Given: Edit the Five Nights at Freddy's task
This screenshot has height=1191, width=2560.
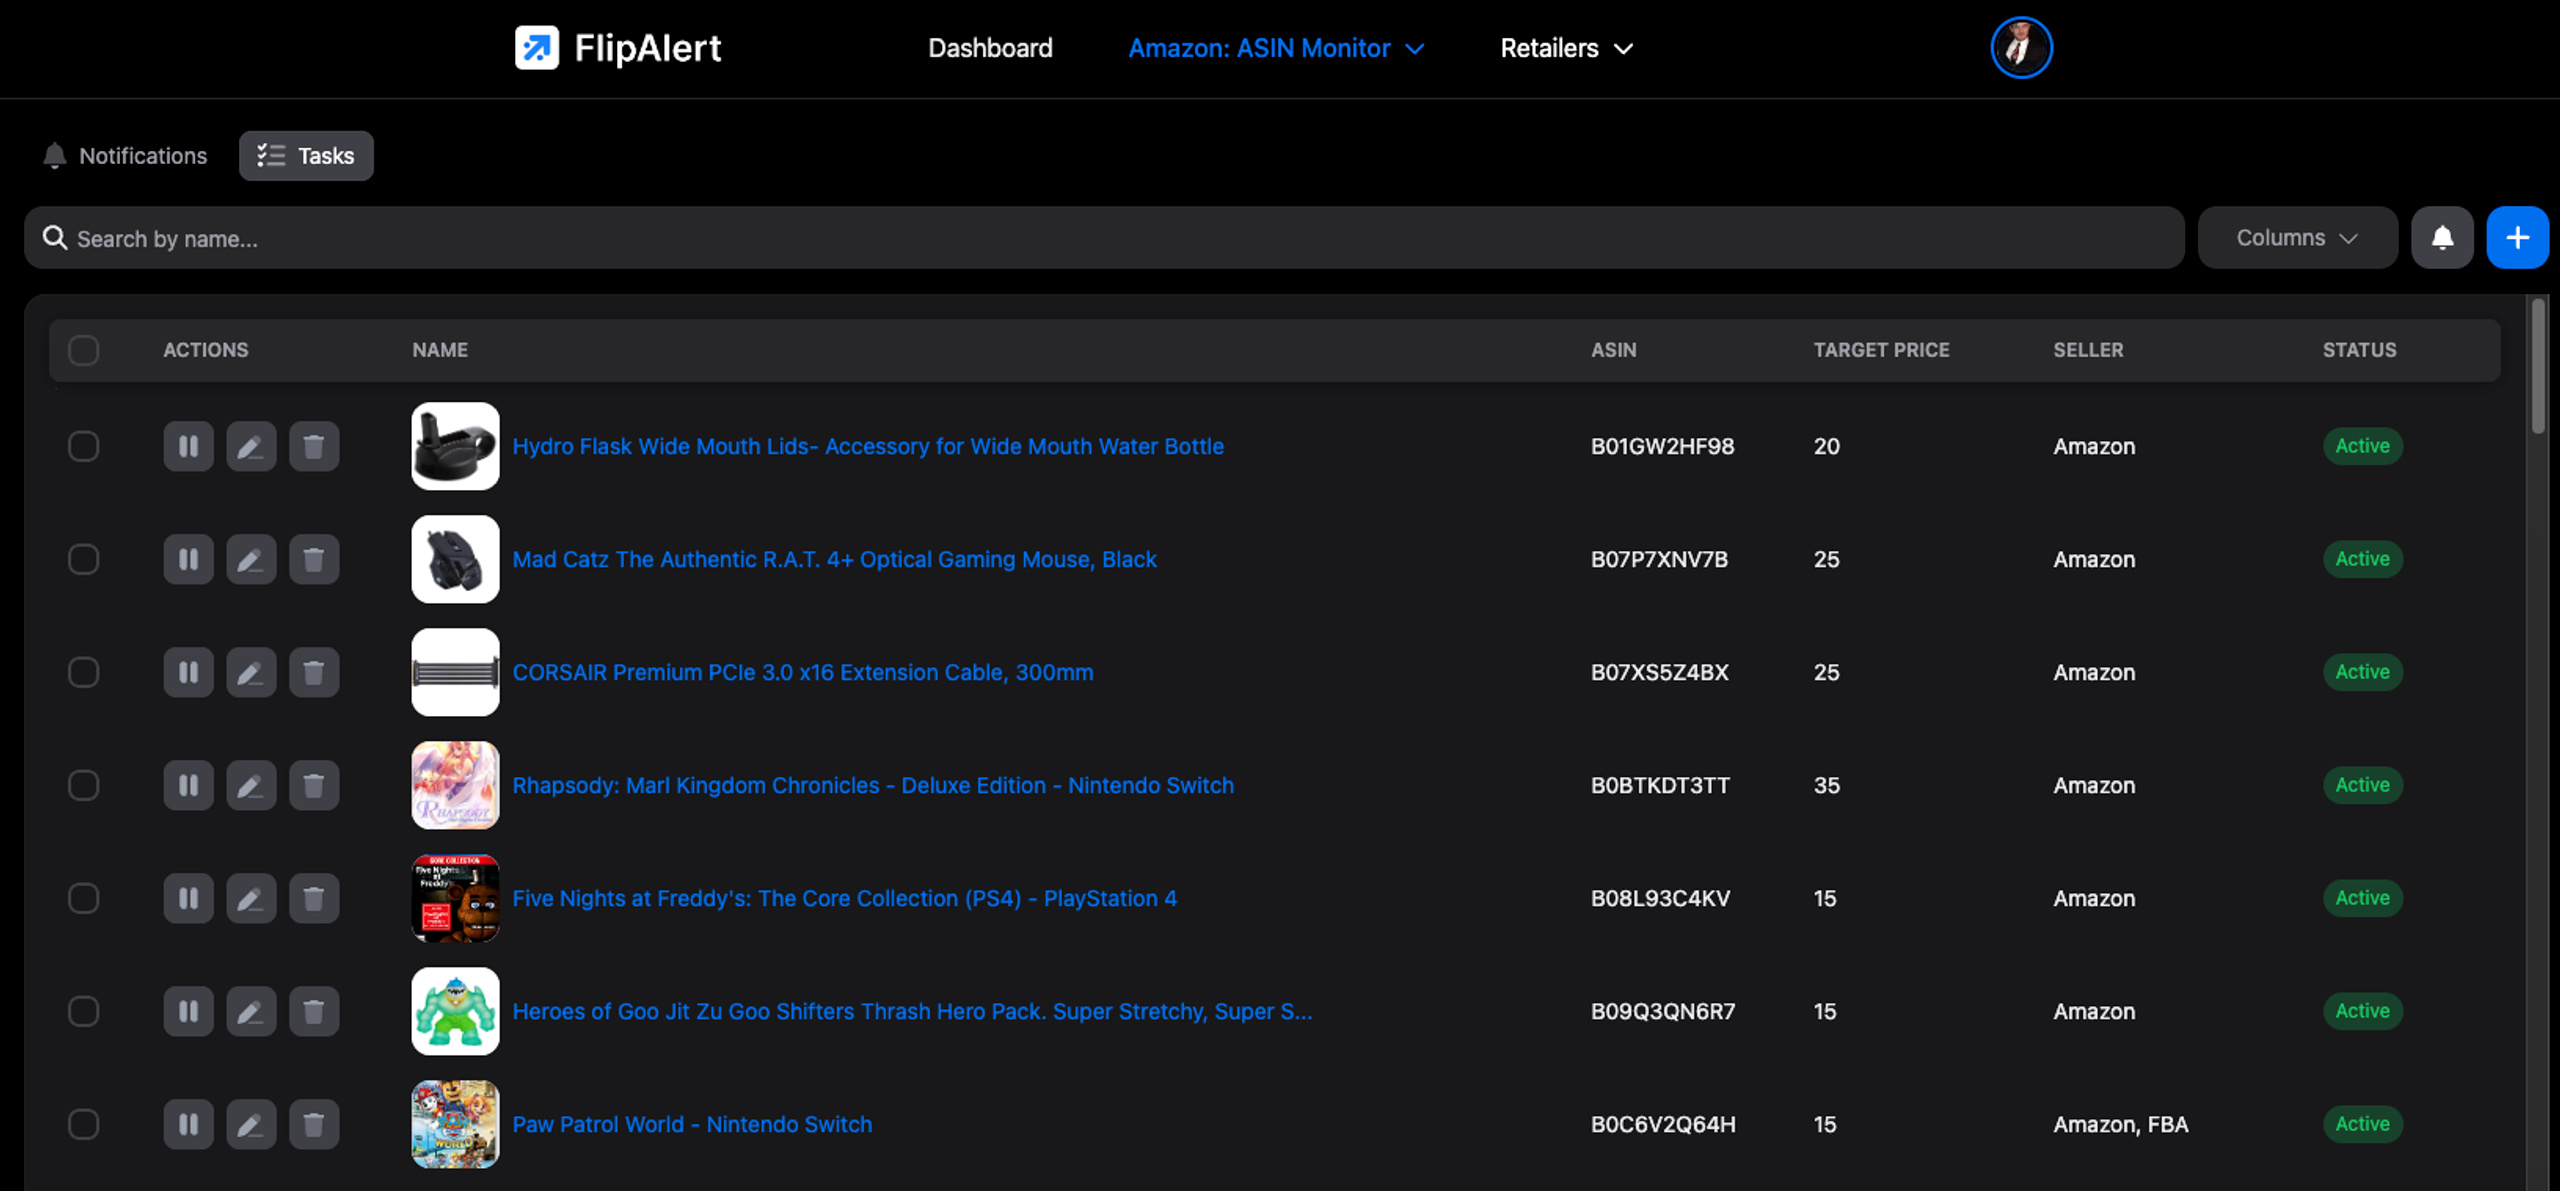Looking at the screenshot, I should click(x=251, y=898).
